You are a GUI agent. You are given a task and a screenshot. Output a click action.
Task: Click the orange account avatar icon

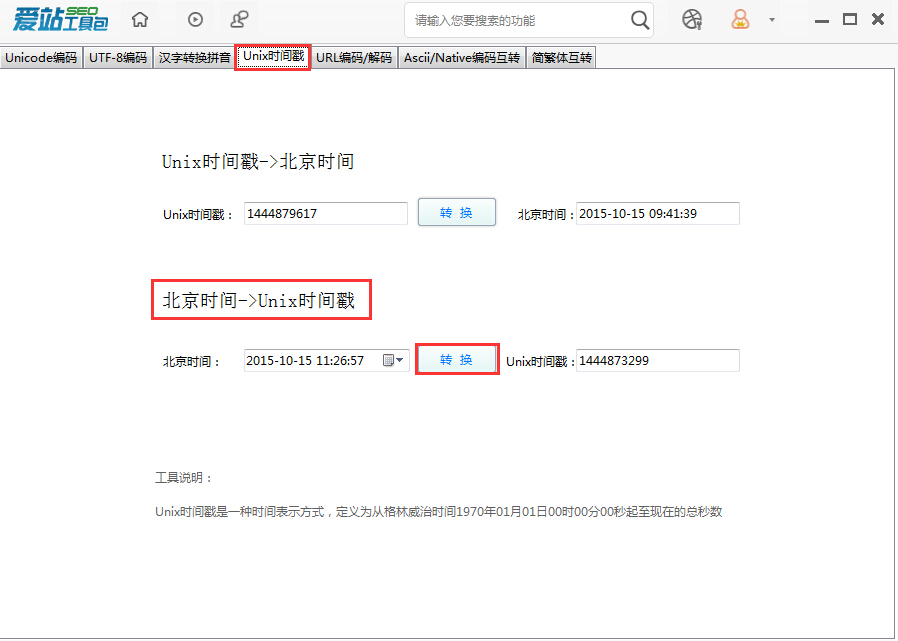tap(740, 19)
